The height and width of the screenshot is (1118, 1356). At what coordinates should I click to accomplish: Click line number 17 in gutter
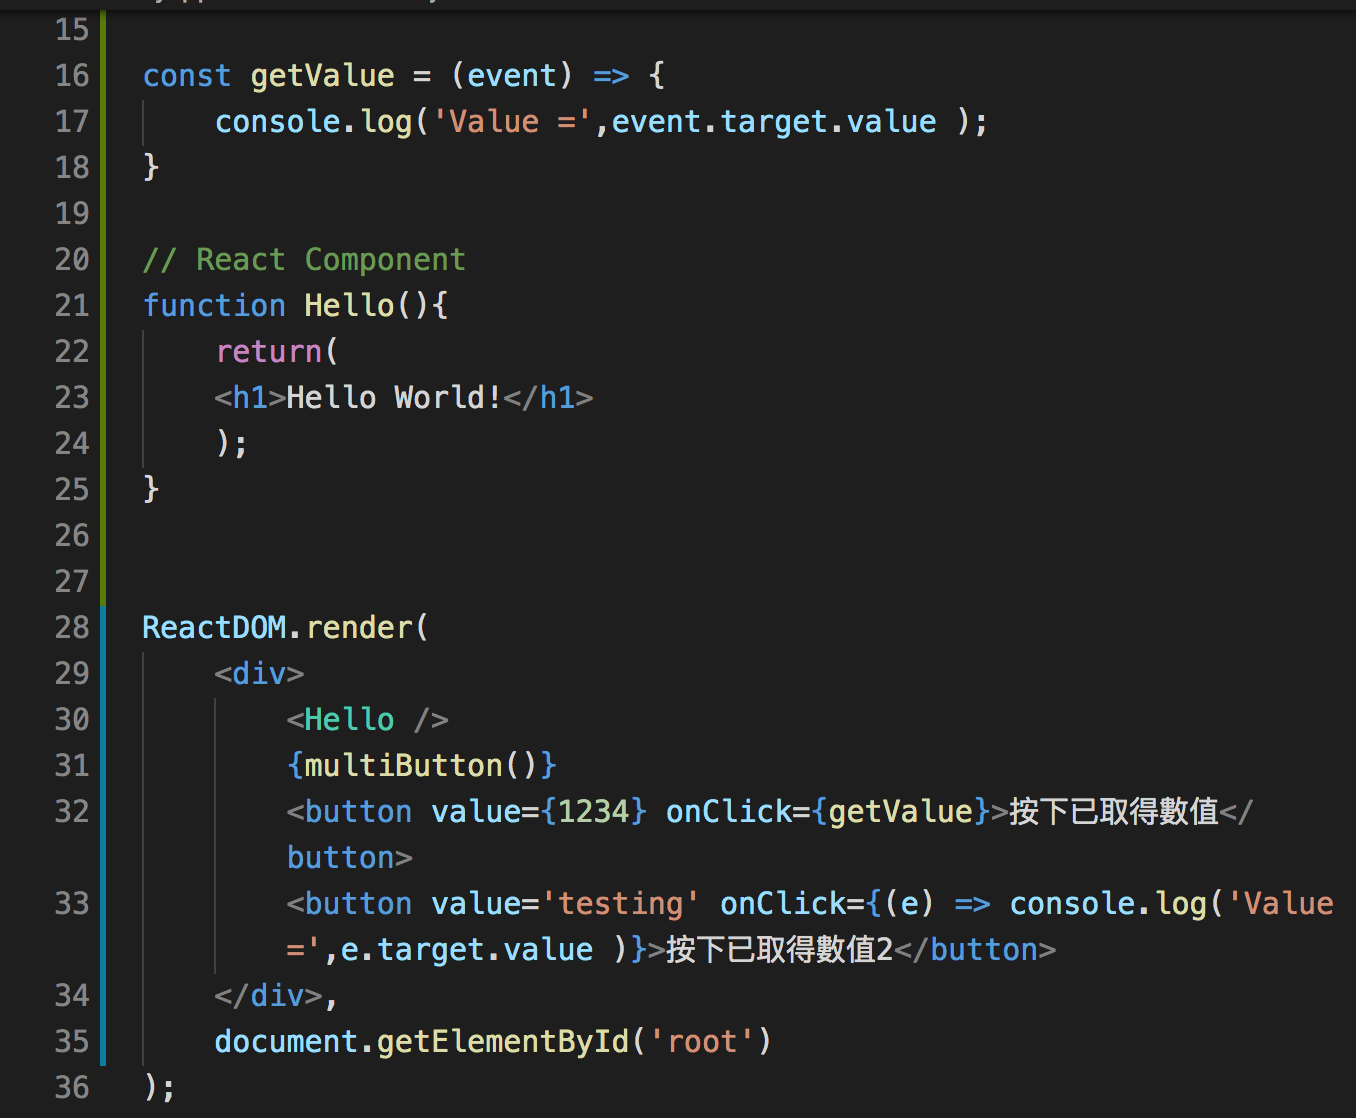coord(72,121)
